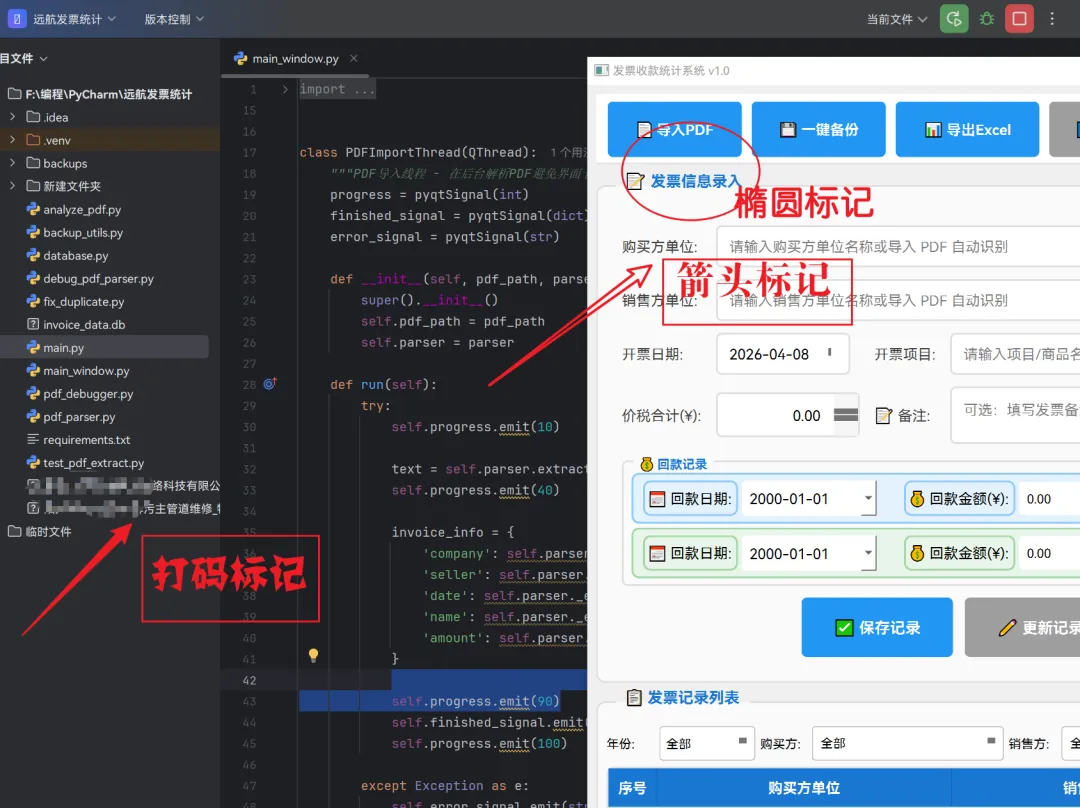Click the 价税合计 stepper arrows
The width and height of the screenshot is (1080, 808).
tap(846, 415)
